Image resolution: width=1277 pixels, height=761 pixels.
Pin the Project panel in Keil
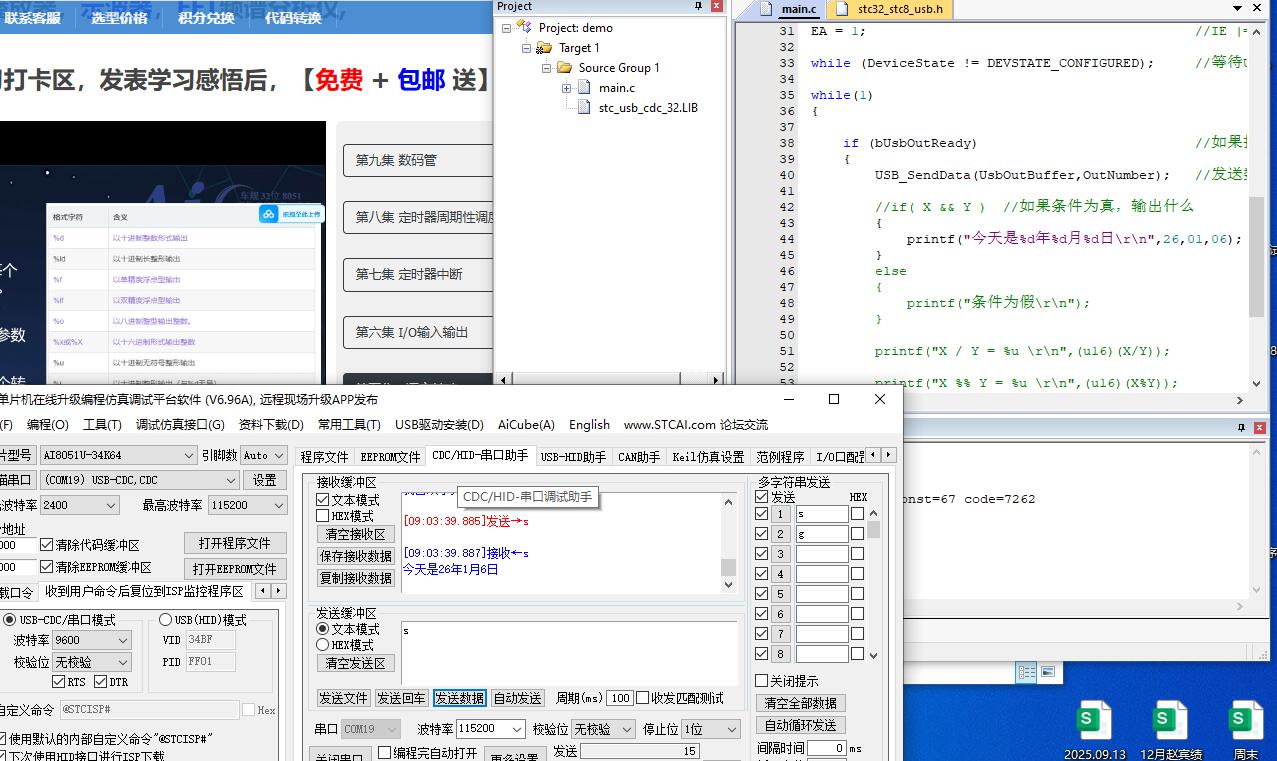coord(699,7)
